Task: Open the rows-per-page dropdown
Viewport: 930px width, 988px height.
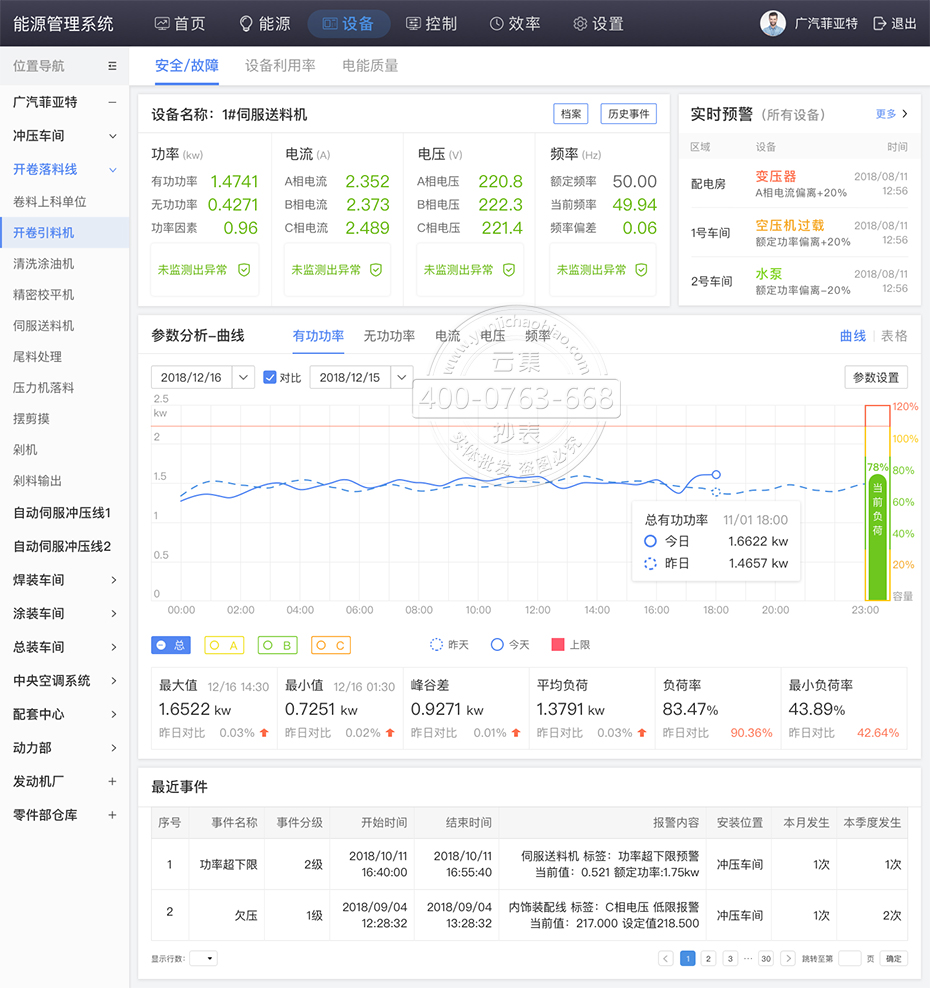Action: [x=203, y=958]
